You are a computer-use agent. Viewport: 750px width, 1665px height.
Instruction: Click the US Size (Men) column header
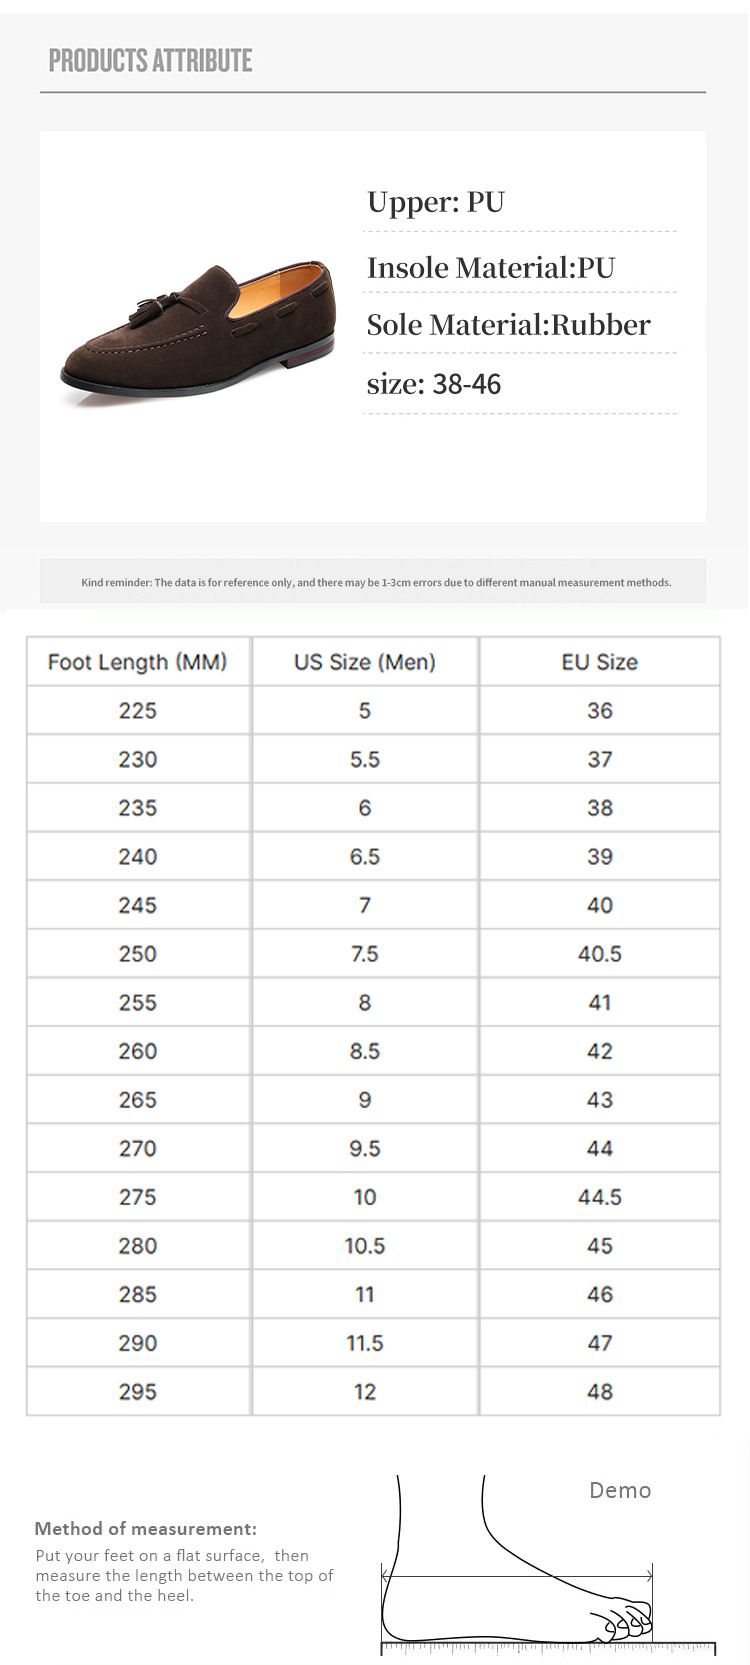point(365,662)
